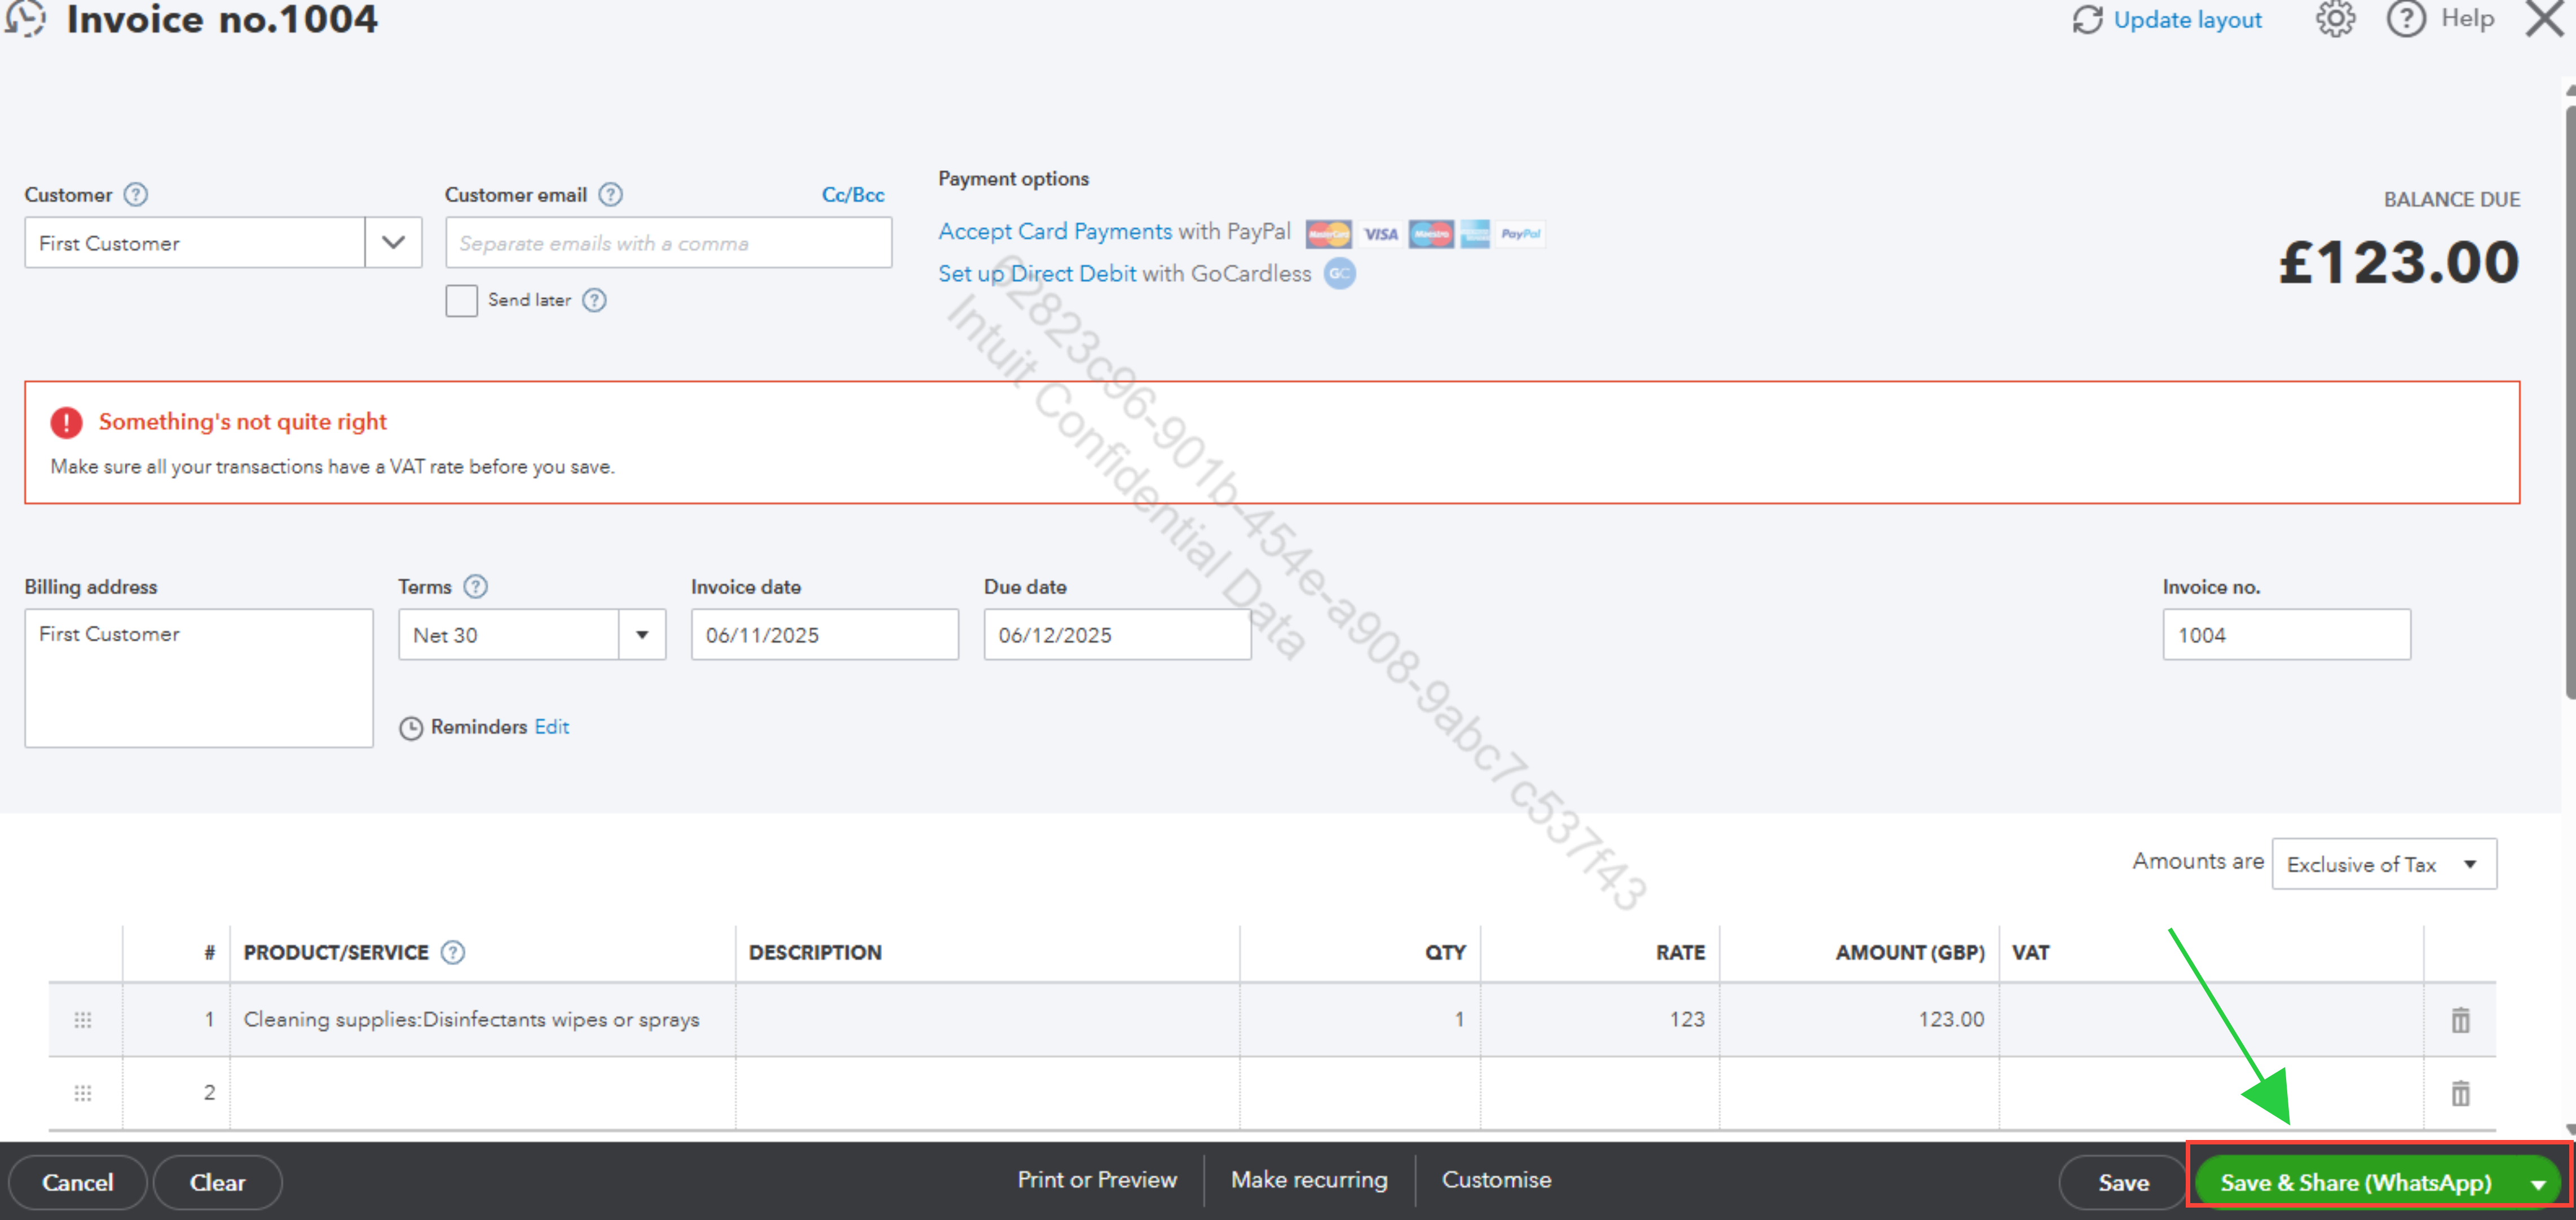Click Make recurring in footer

click(1308, 1180)
